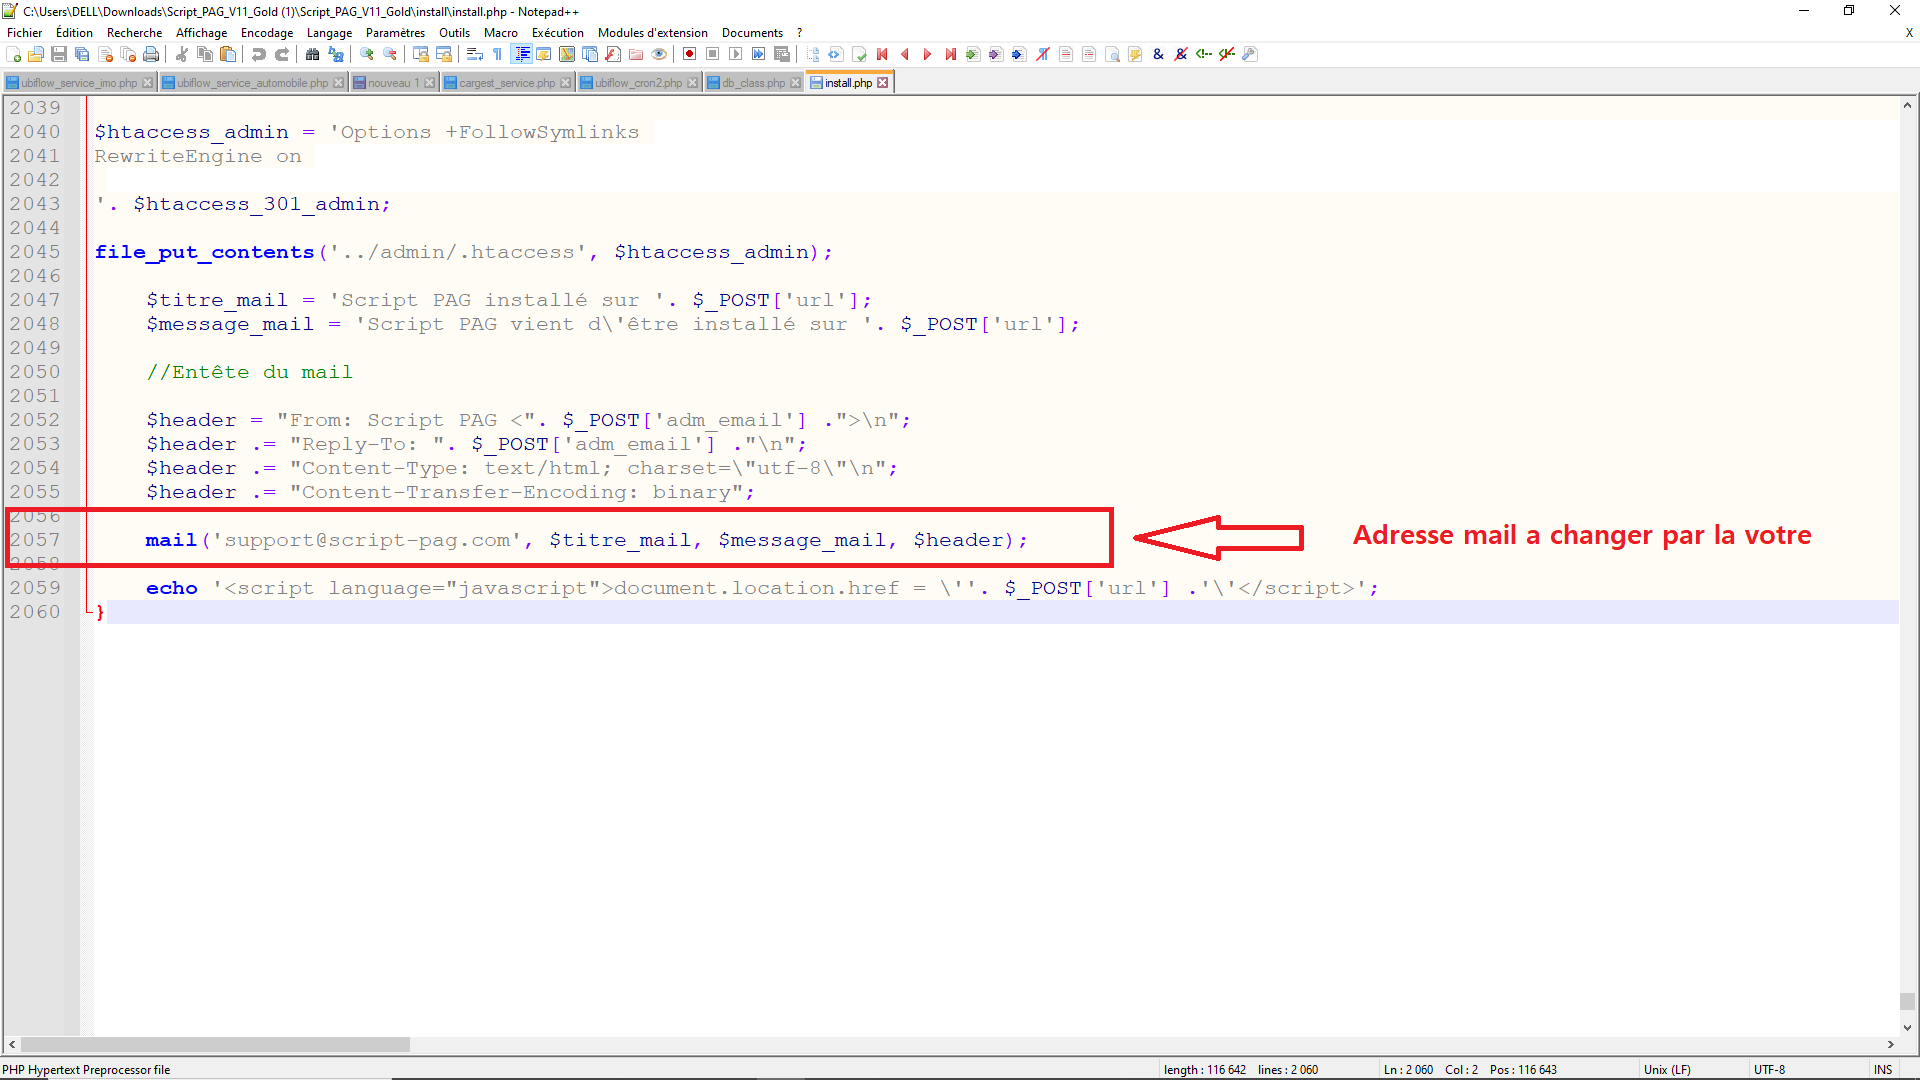Click the Zoom In magnifier icon
Screen dimensions: 1920x1080
click(x=367, y=54)
